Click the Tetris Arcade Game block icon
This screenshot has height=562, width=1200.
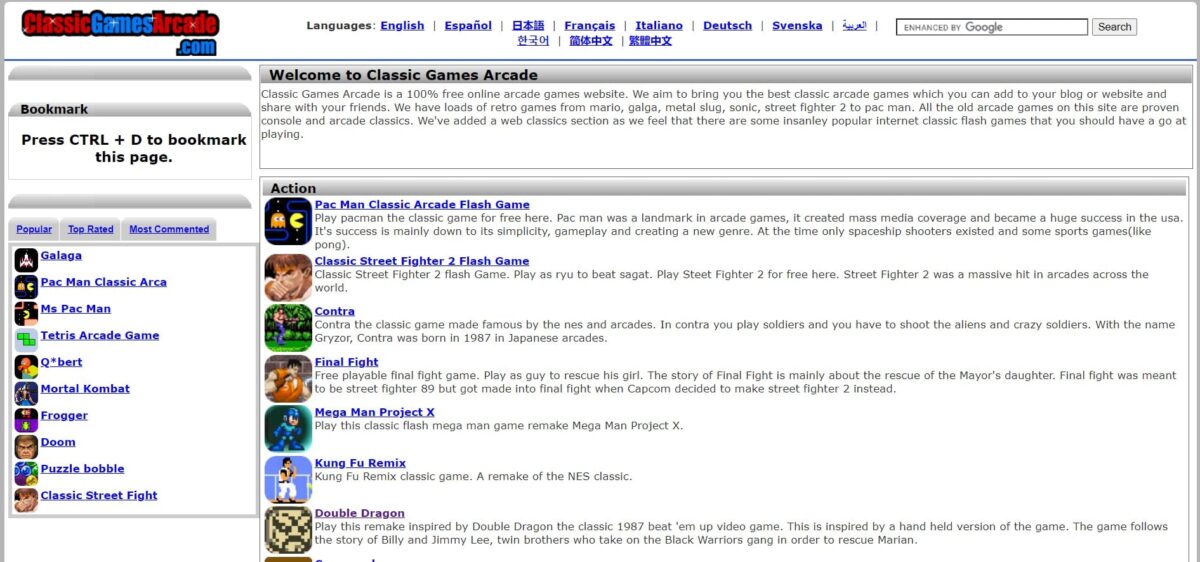pos(26,340)
